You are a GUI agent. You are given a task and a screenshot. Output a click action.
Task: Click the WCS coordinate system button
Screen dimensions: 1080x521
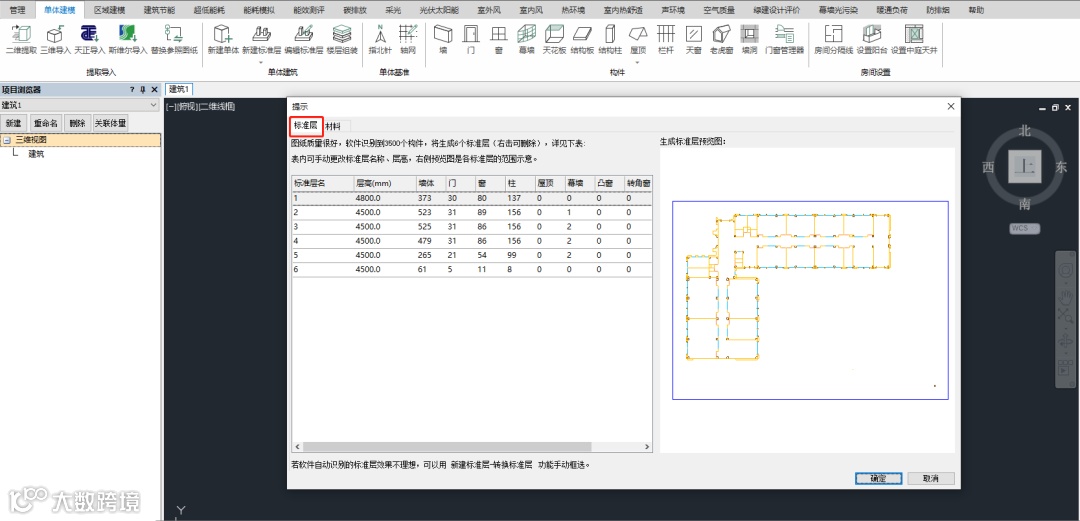click(1024, 228)
